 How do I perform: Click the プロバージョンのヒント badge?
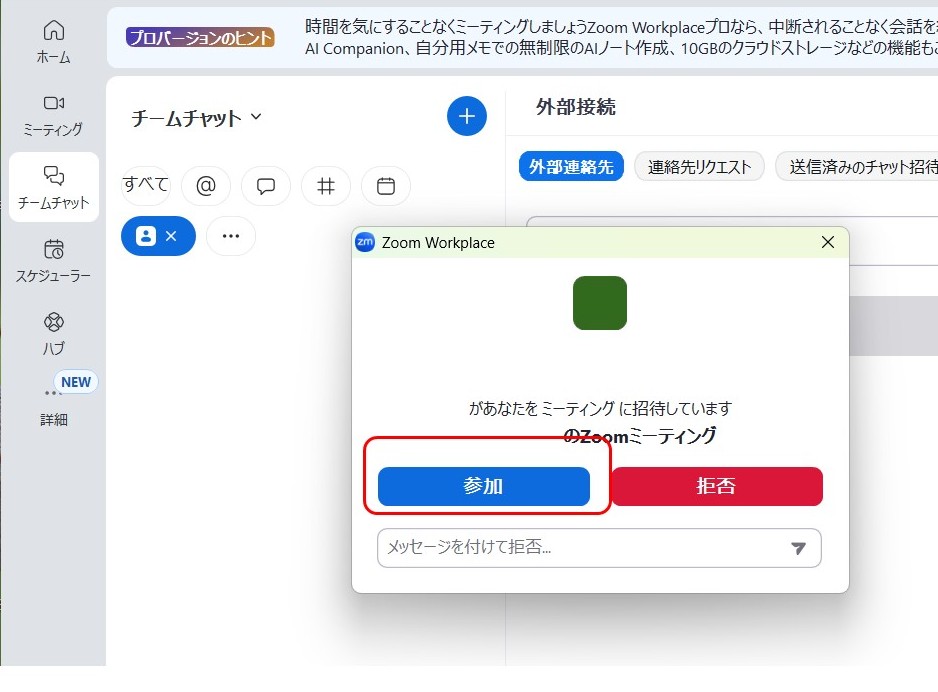(x=200, y=37)
